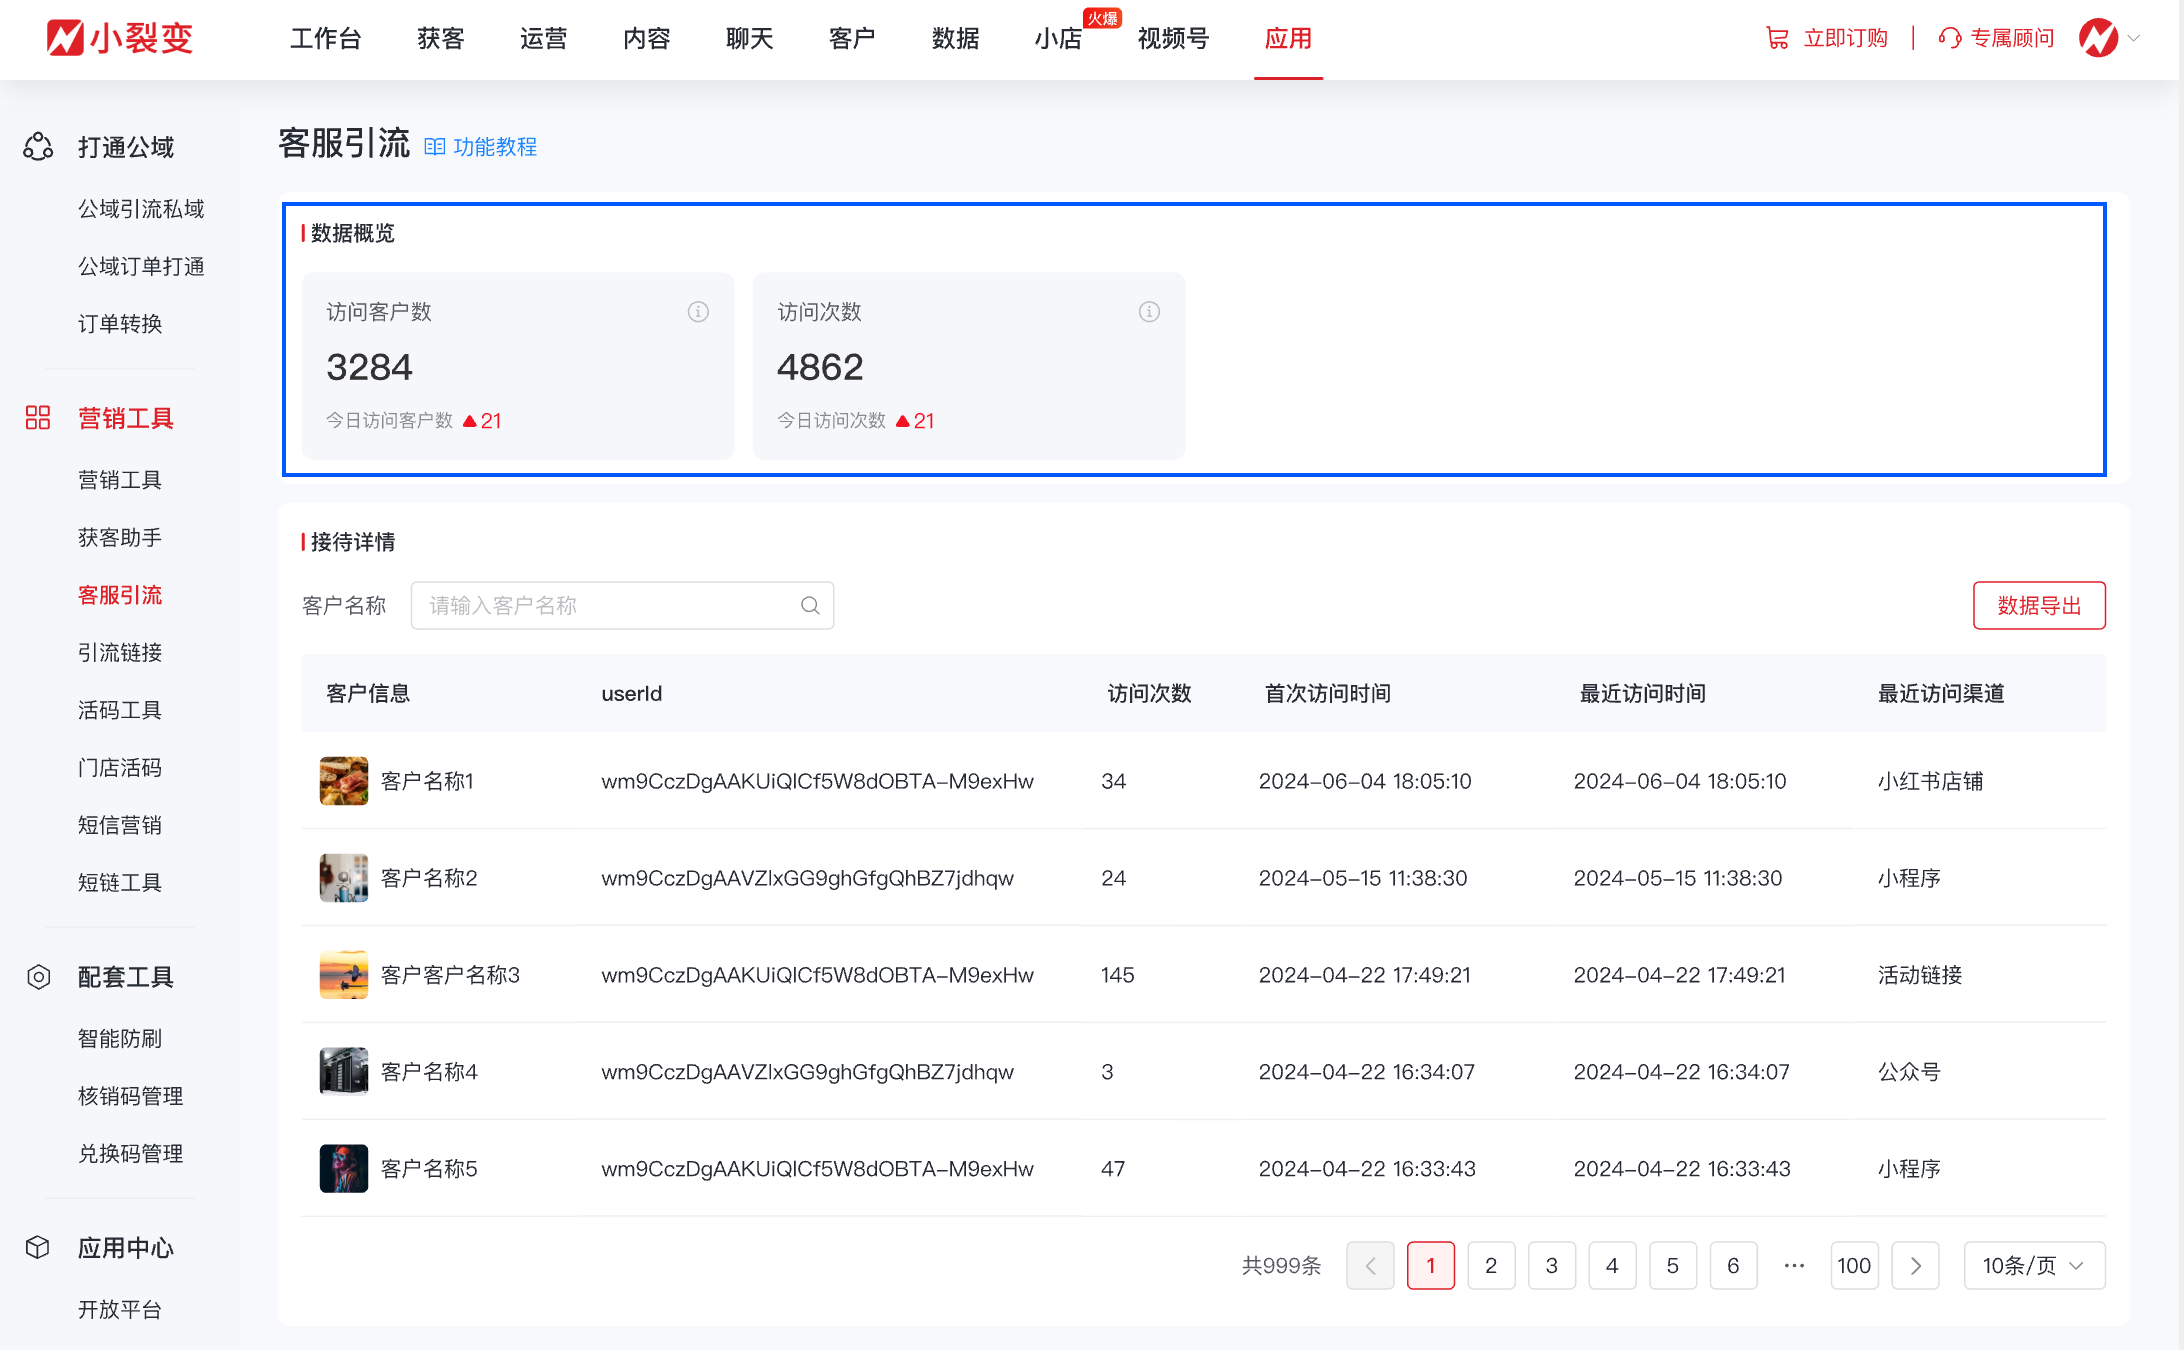This screenshot has width=2184, height=1350.
Task: Go to the previous page arrow
Action: (1370, 1266)
